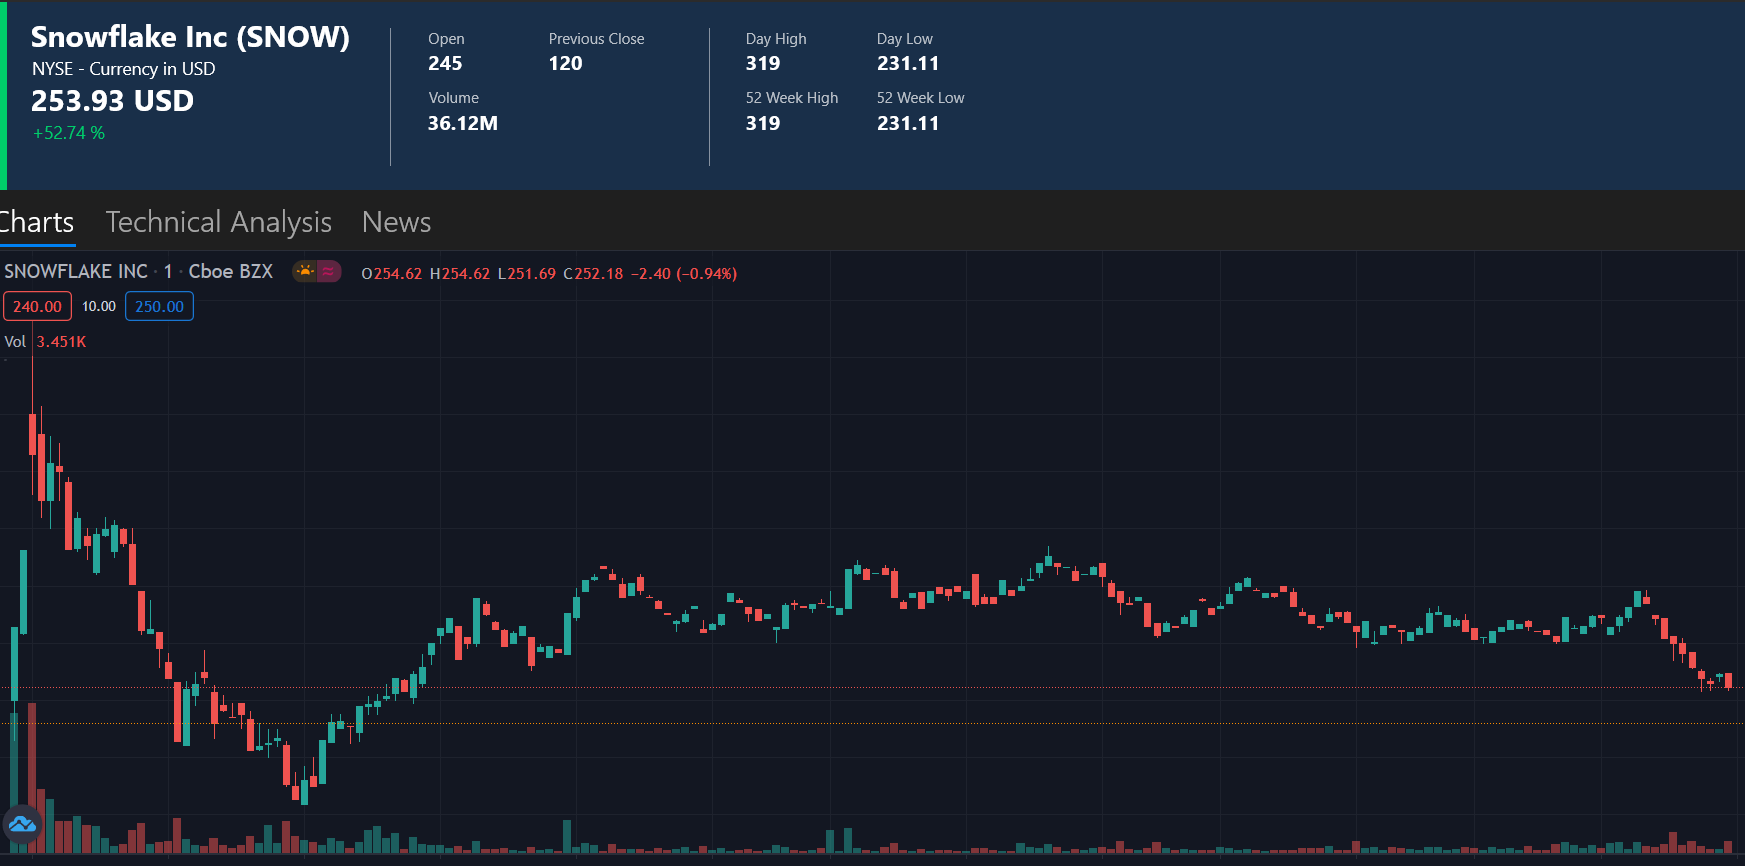Screen dimensions: 1745x866
Task: Click the NYSE - Currency in USD text
Action: (123, 69)
